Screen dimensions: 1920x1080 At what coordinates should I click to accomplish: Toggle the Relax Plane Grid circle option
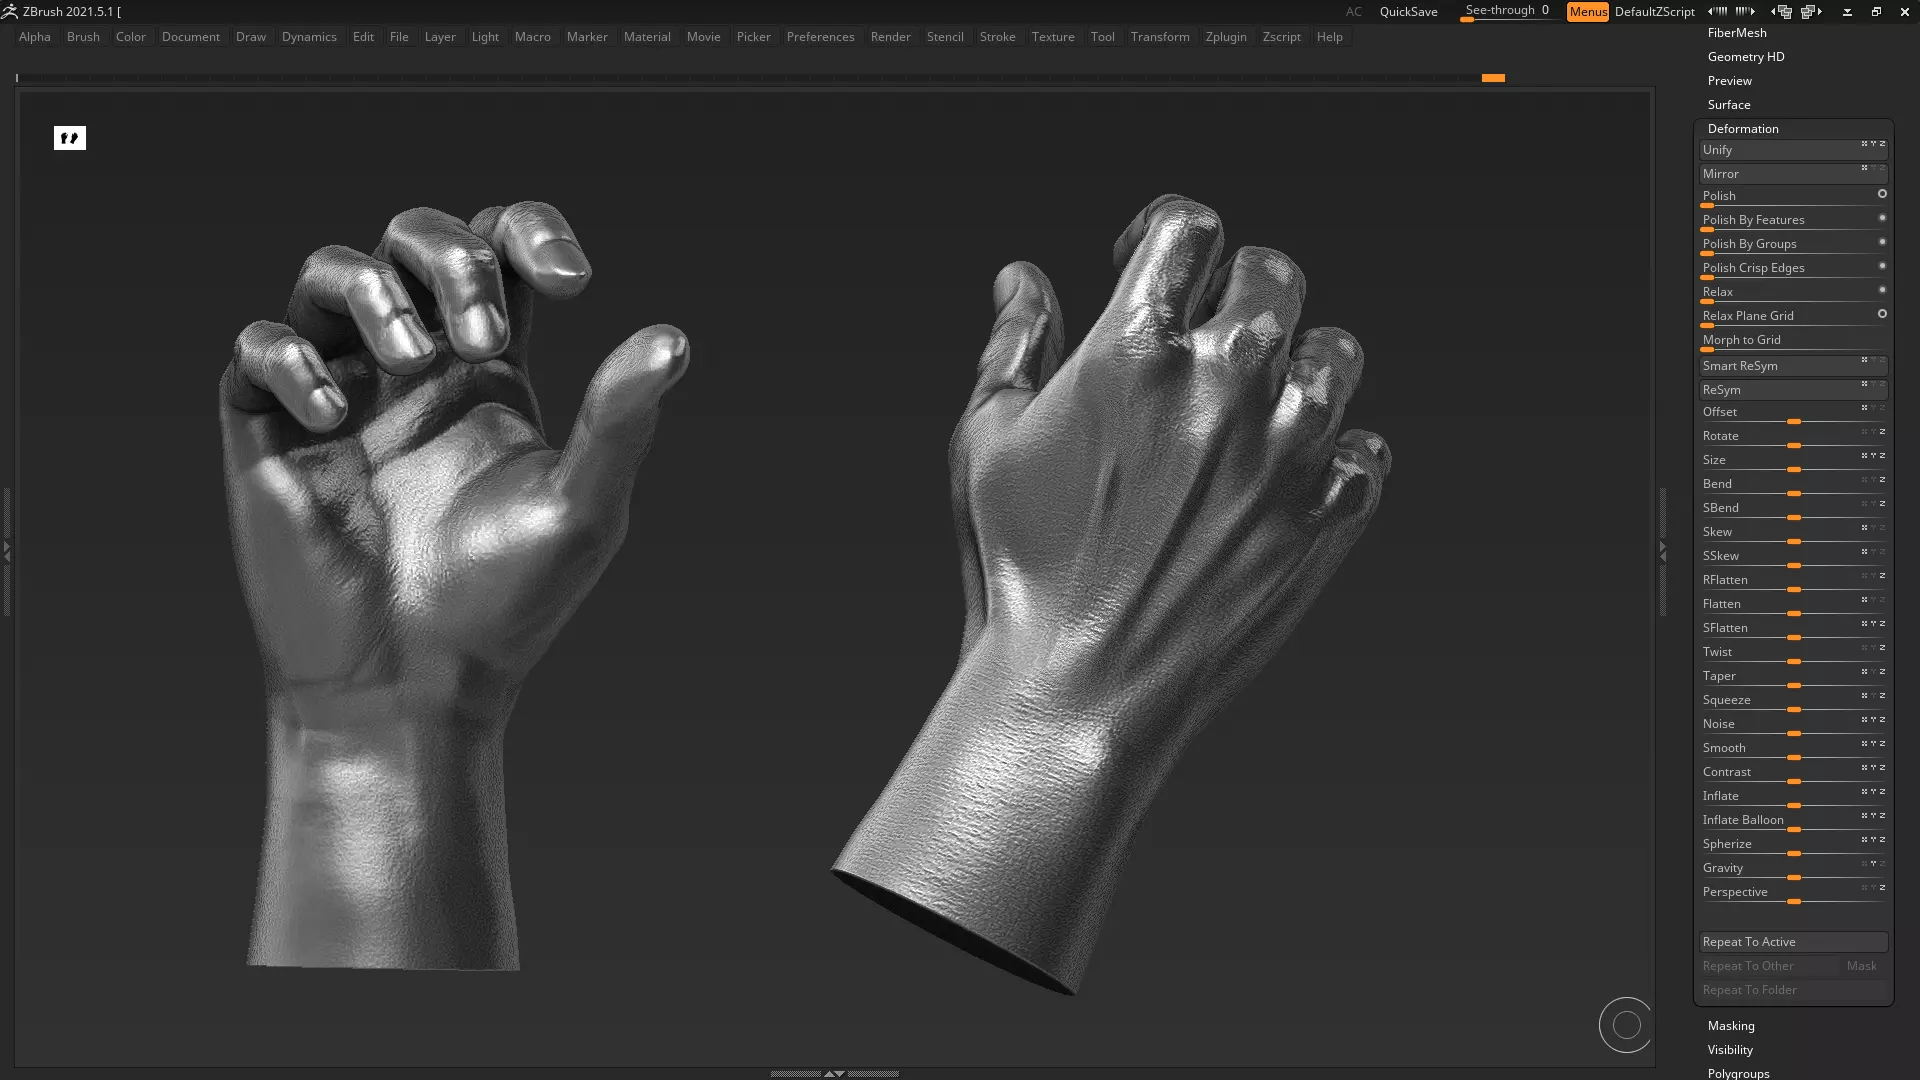pos(1882,314)
